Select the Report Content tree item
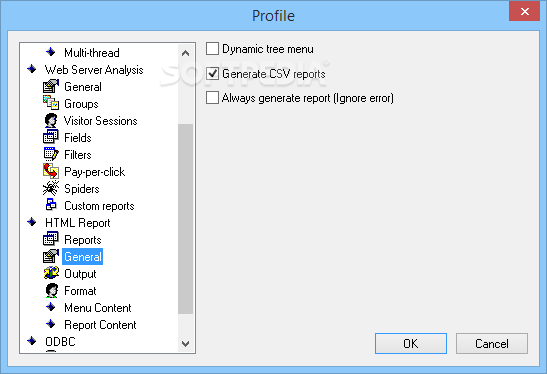 pos(100,325)
